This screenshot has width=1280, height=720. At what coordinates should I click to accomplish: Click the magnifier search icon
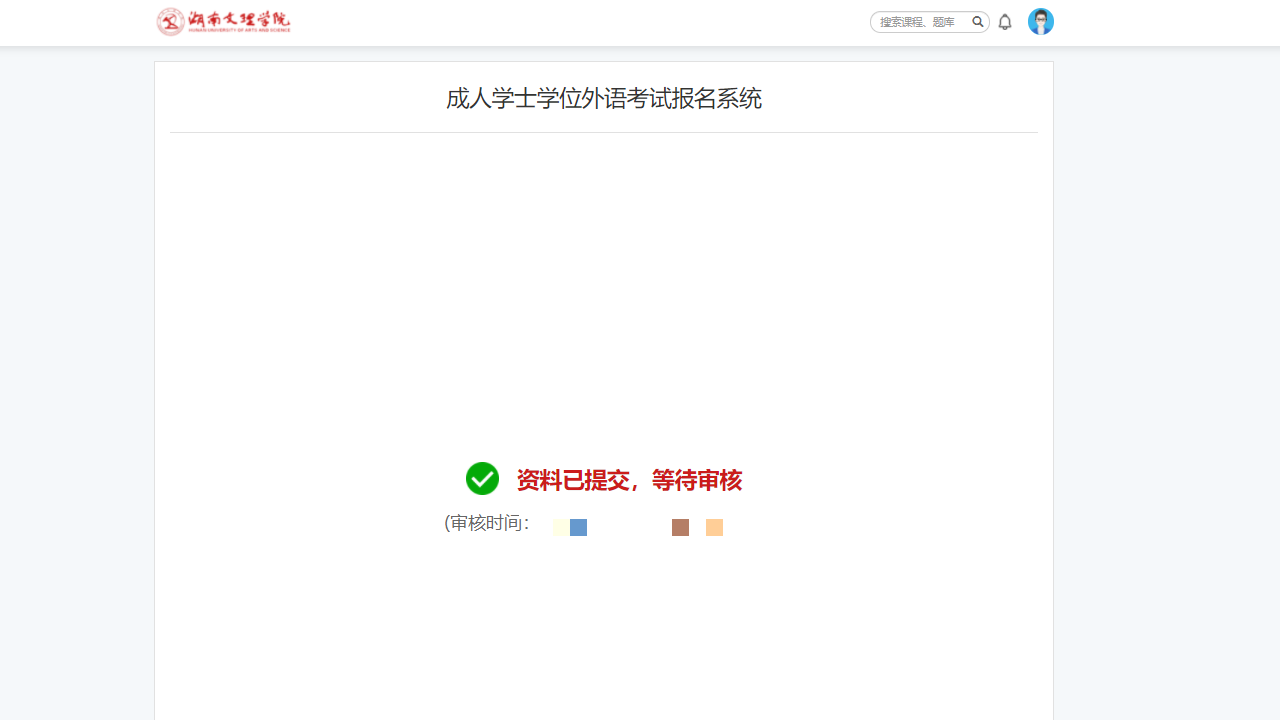(x=978, y=22)
